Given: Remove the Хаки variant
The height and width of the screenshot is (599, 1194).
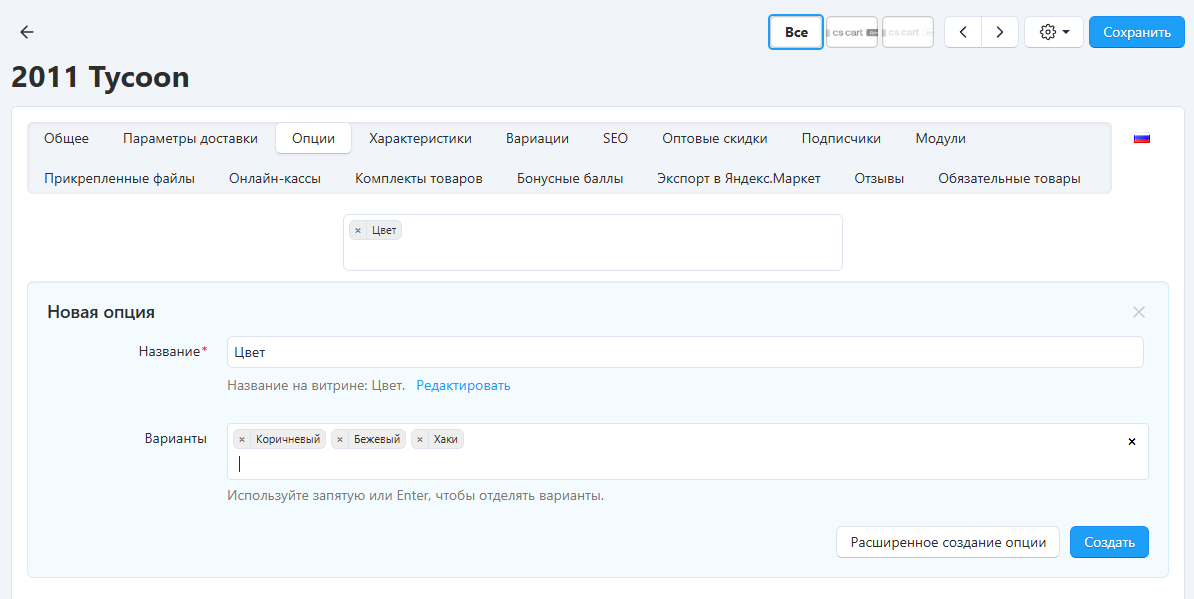Looking at the screenshot, I should tap(420, 439).
